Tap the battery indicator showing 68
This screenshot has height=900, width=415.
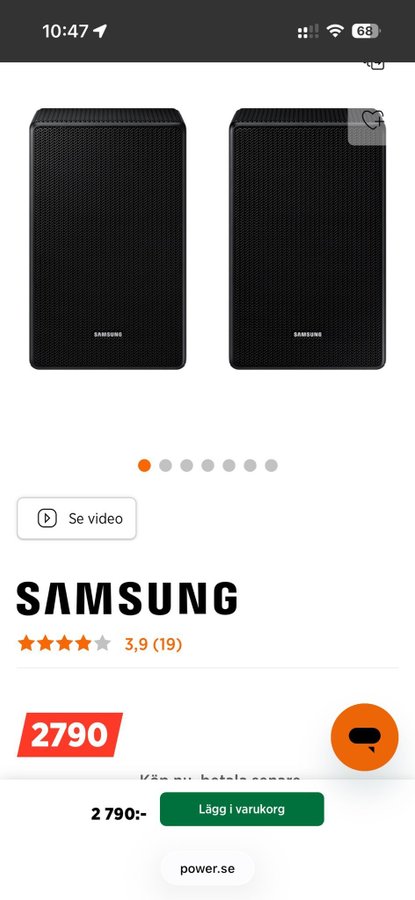366,31
